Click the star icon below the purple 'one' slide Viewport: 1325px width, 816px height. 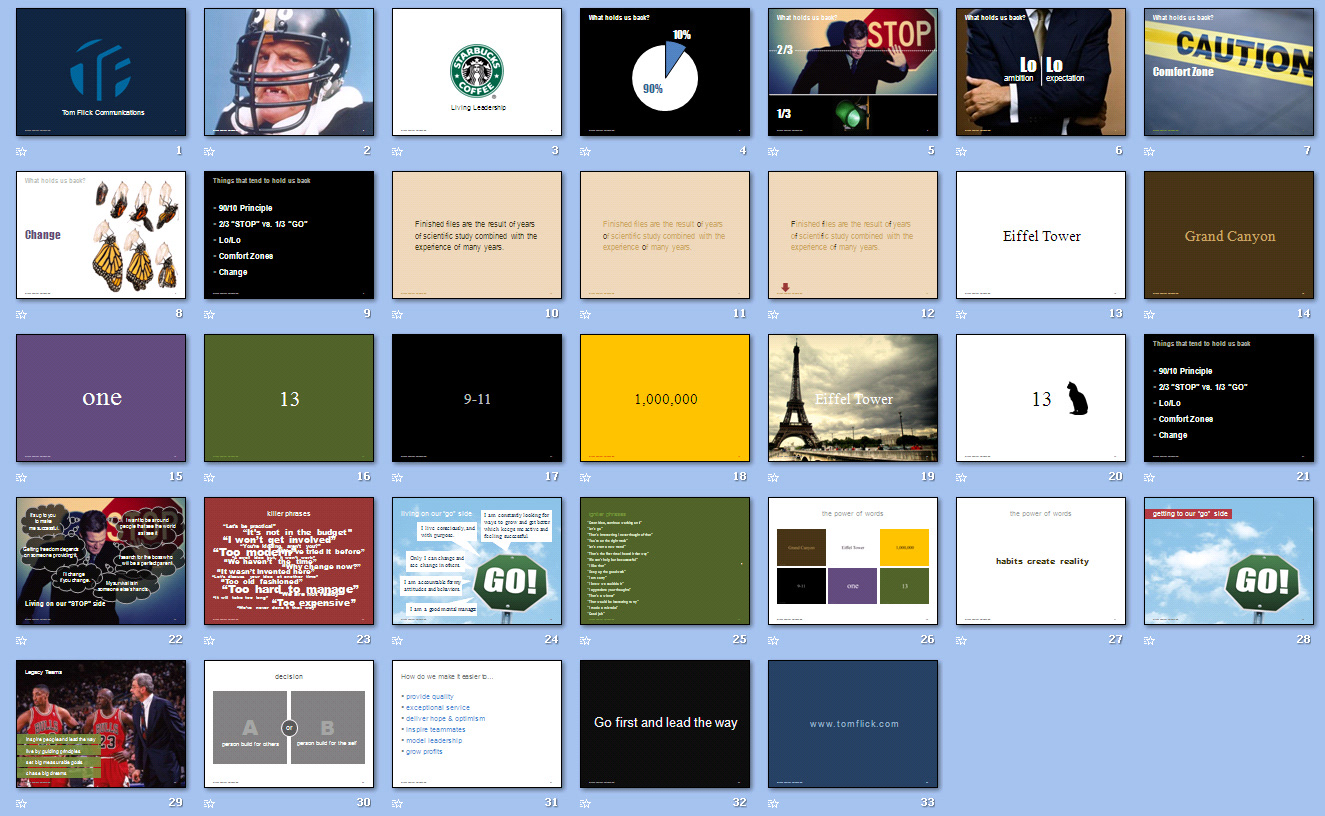click(21, 477)
